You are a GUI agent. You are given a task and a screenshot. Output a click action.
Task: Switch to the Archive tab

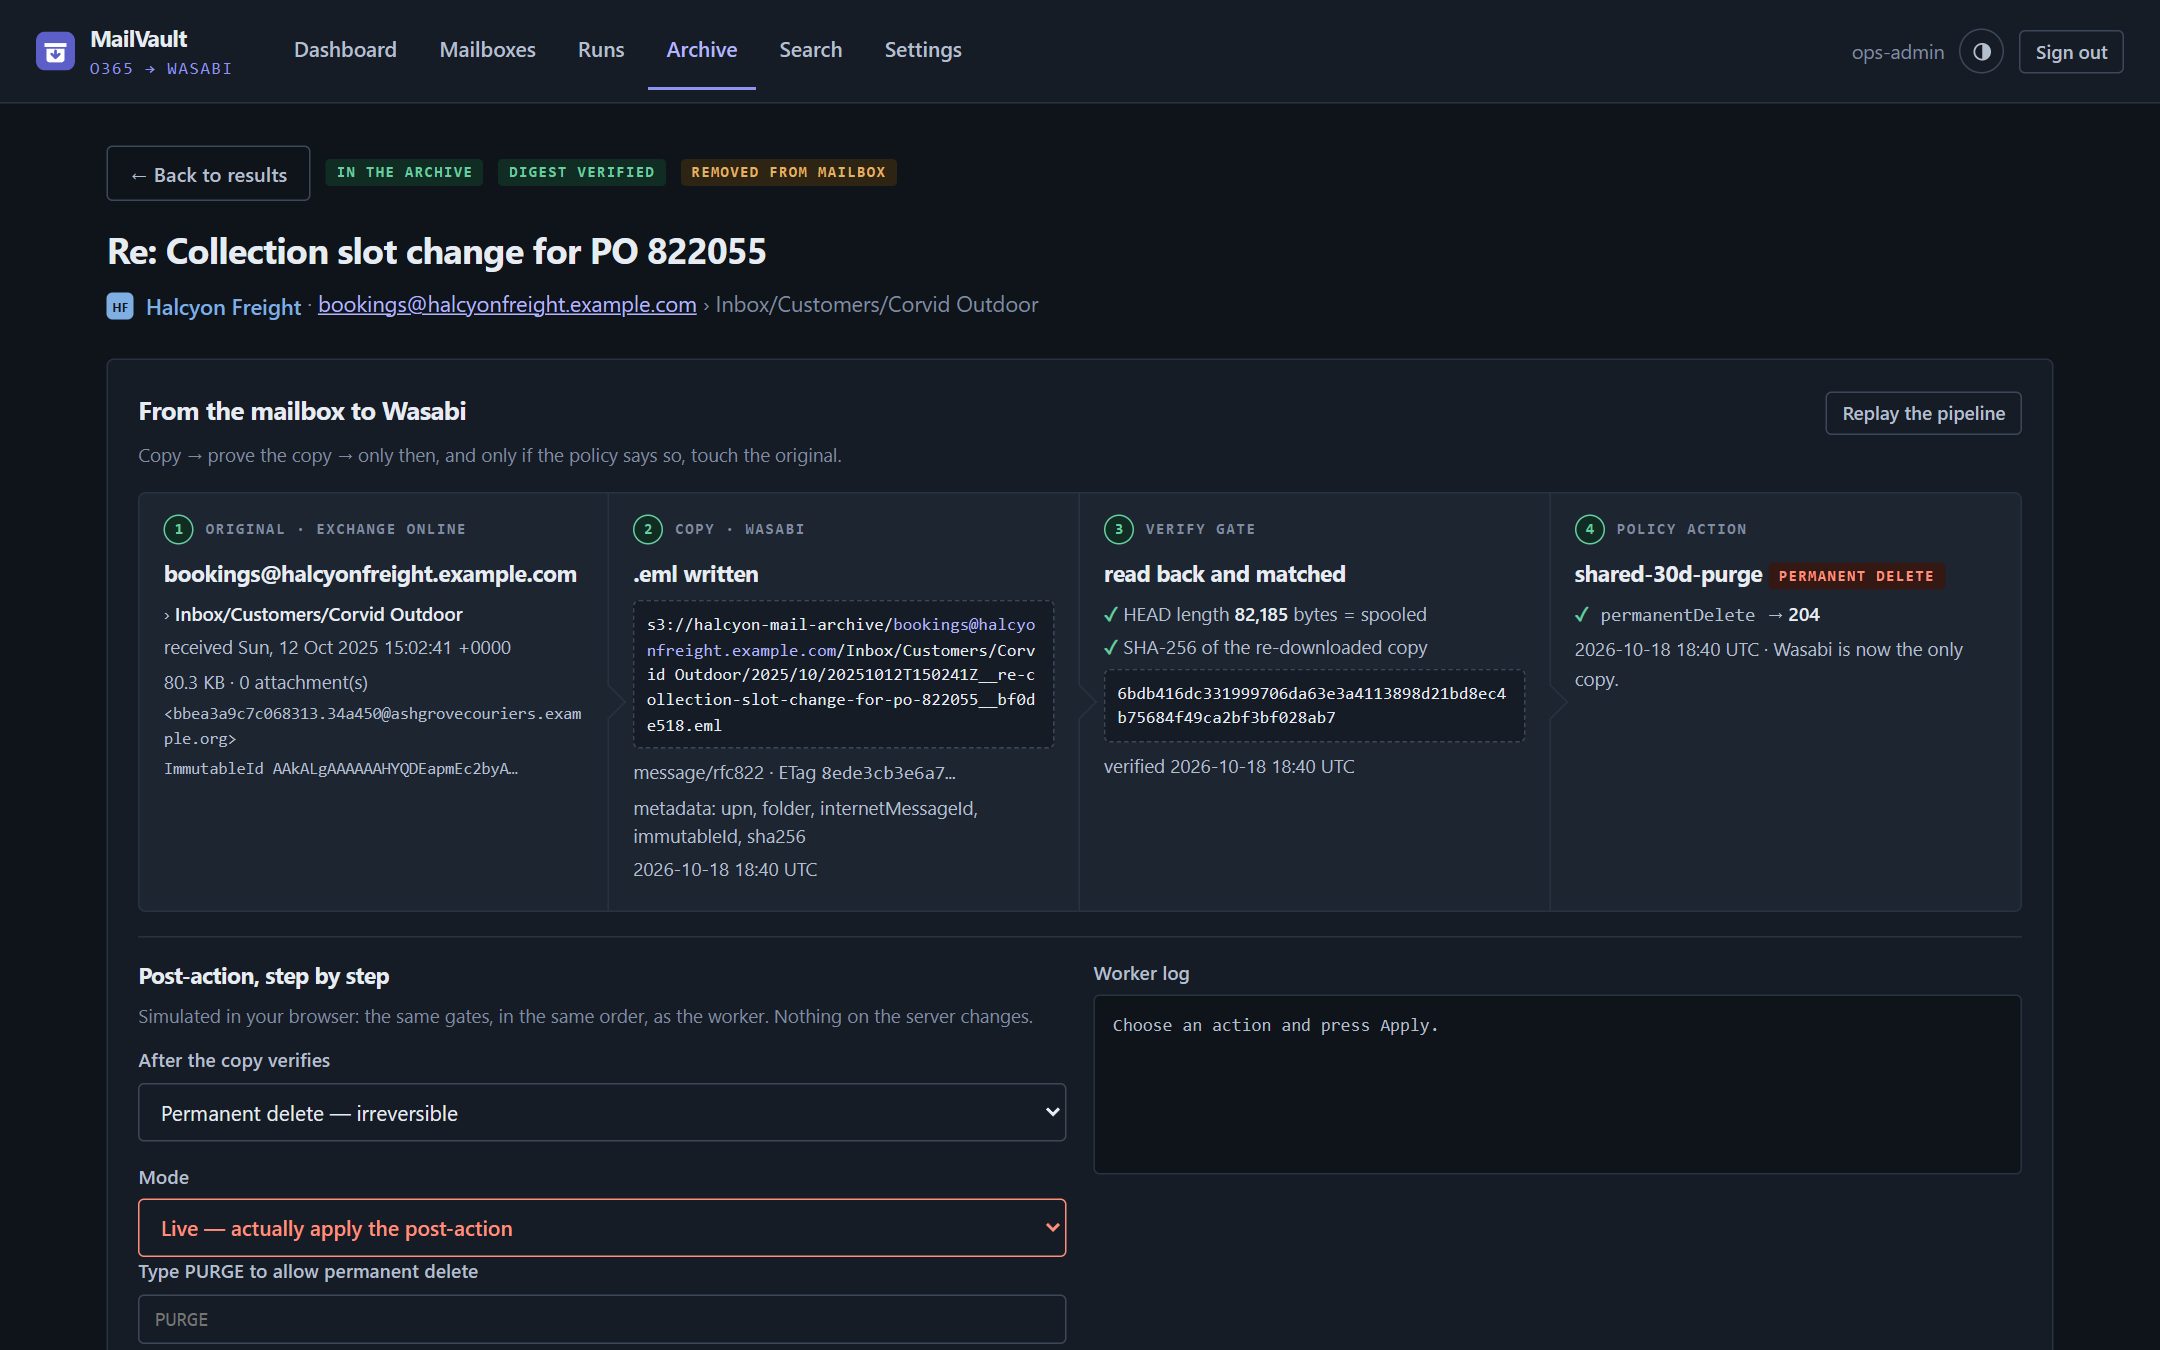click(x=701, y=50)
